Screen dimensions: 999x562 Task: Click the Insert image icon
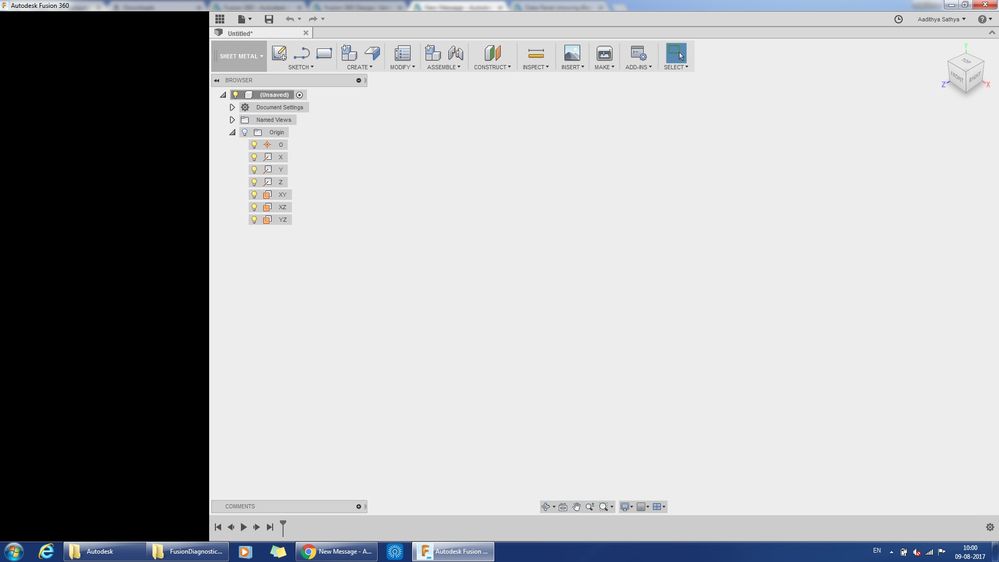[572, 53]
